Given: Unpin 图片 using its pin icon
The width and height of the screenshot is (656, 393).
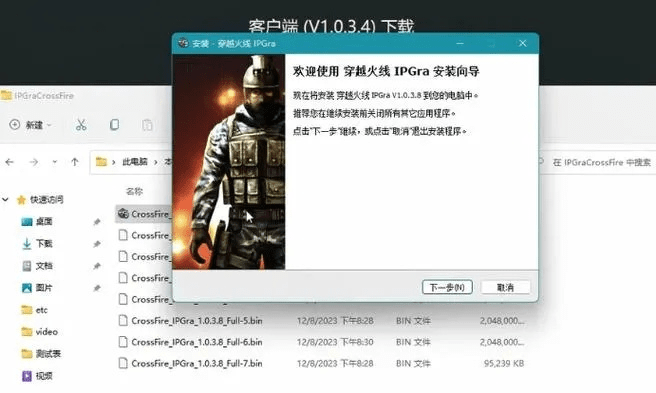Looking at the screenshot, I should coord(97,288).
